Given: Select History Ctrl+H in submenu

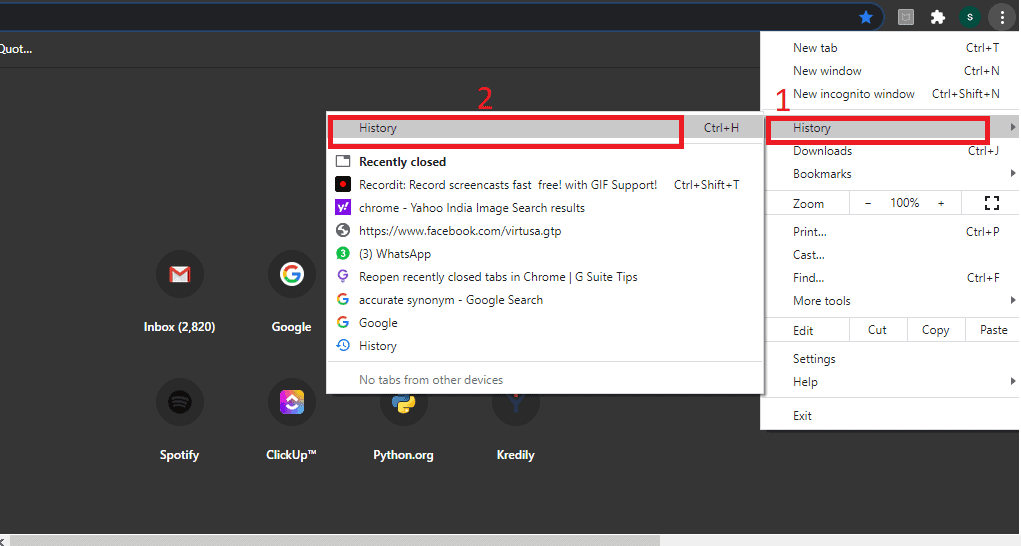Looking at the screenshot, I should (x=544, y=128).
